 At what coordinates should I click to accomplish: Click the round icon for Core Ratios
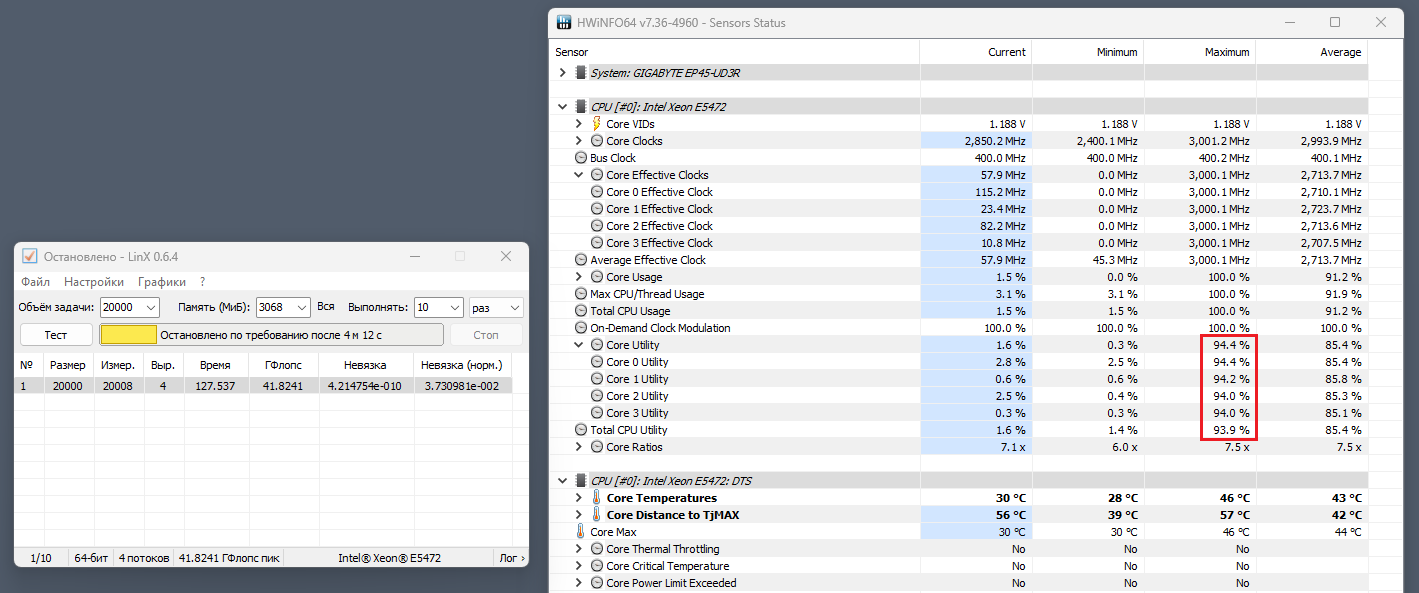point(597,447)
